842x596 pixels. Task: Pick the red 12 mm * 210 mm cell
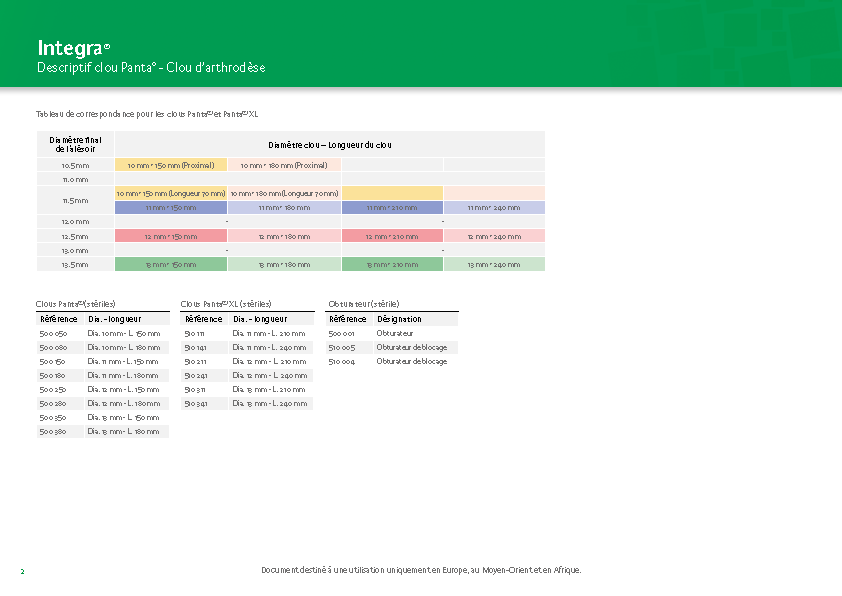coord(392,237)
